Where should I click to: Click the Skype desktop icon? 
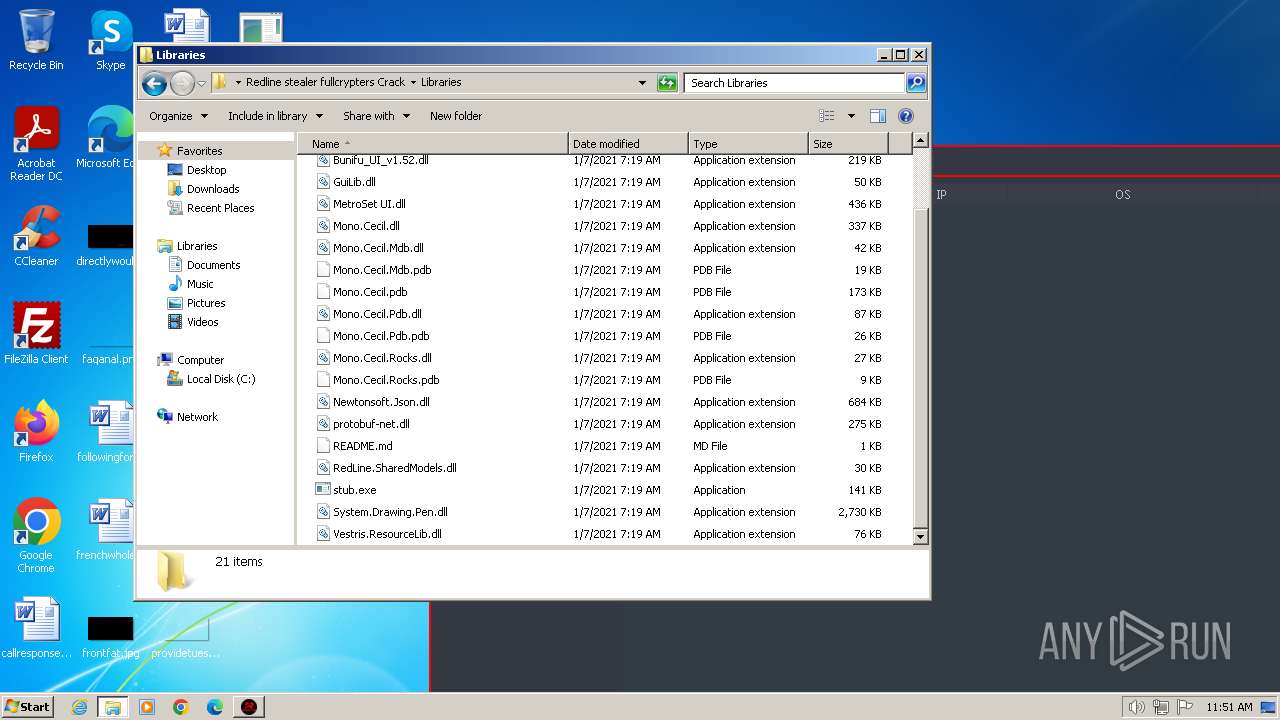coord(110,41)
